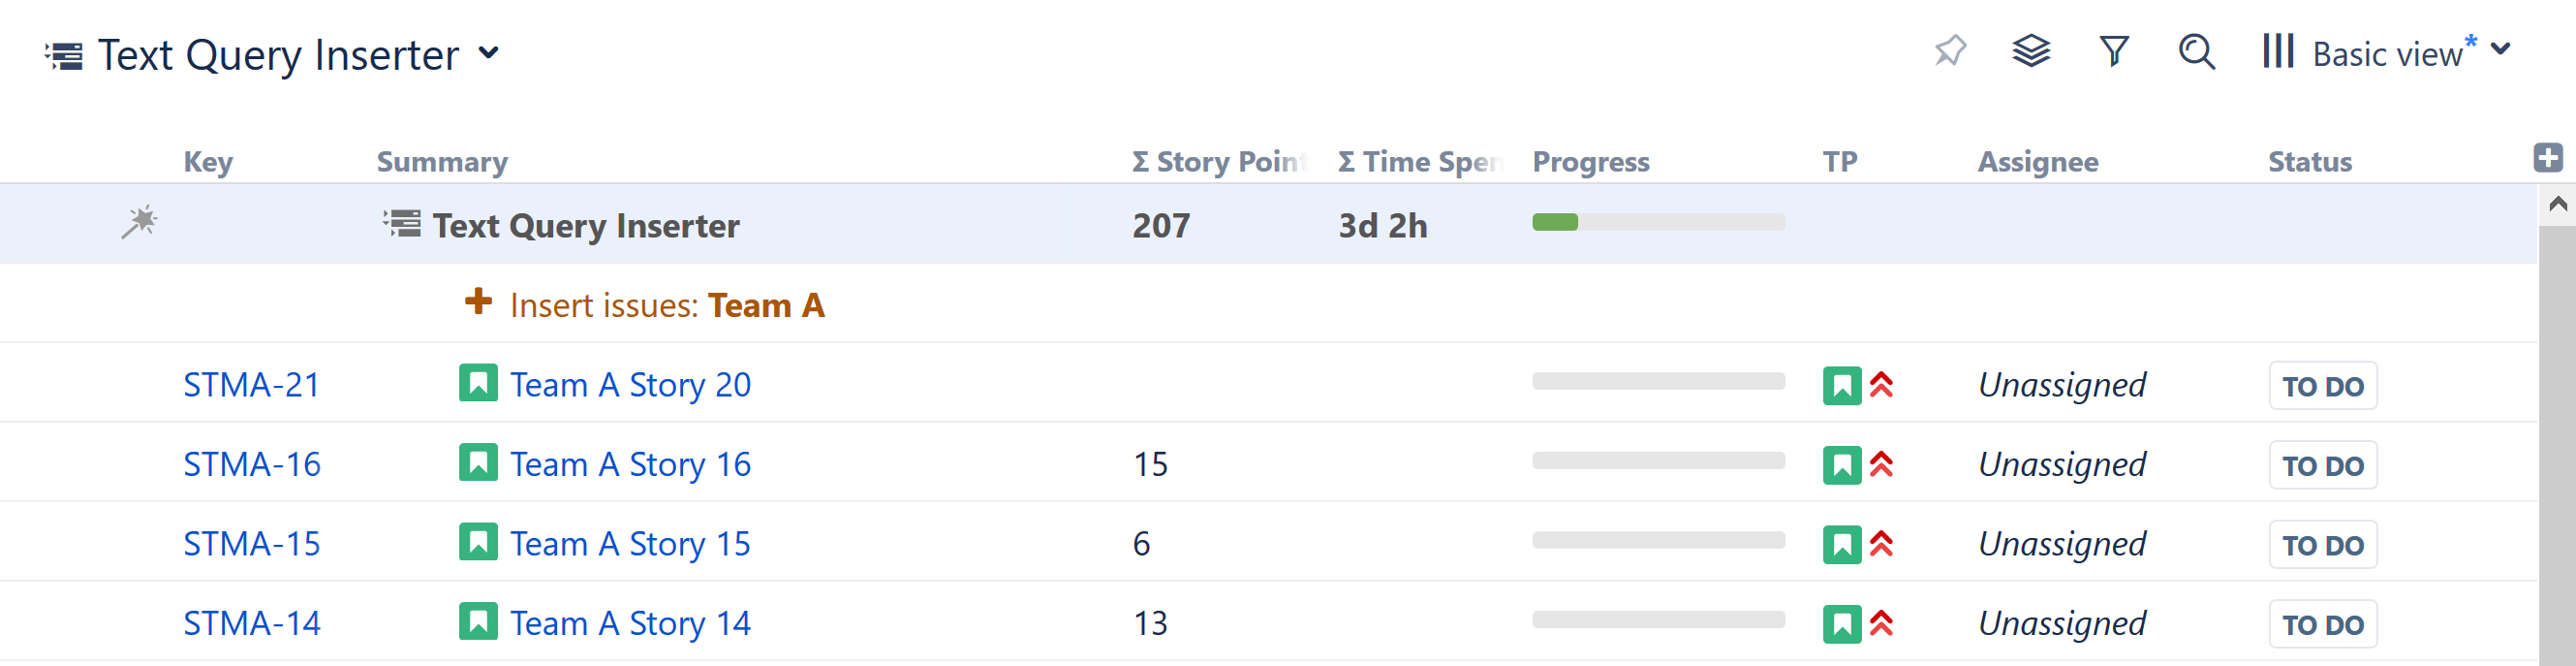Click the automation magic wand icon
Viewport: 2576px width, 666px height.
click(139, 222)
